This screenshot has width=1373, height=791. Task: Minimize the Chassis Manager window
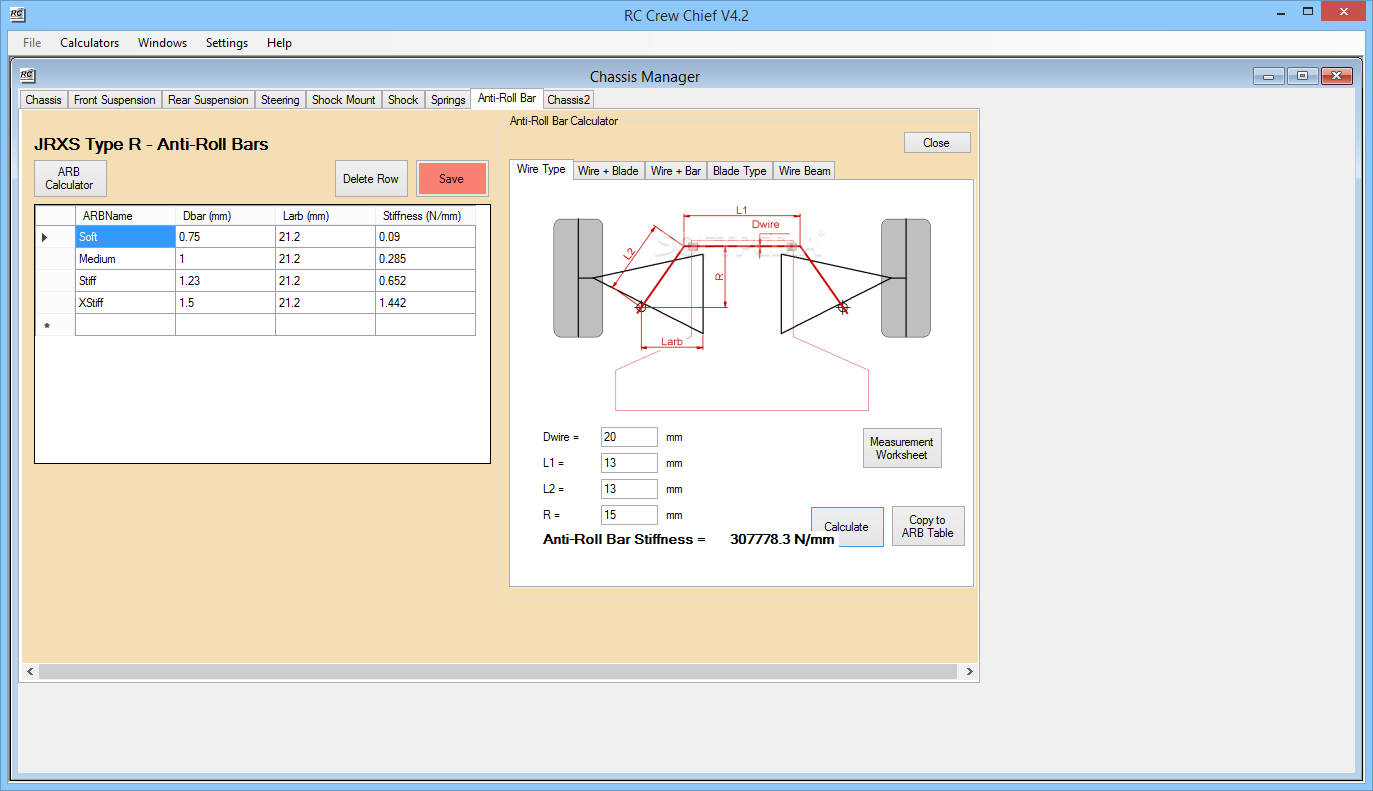(1268, 76)
